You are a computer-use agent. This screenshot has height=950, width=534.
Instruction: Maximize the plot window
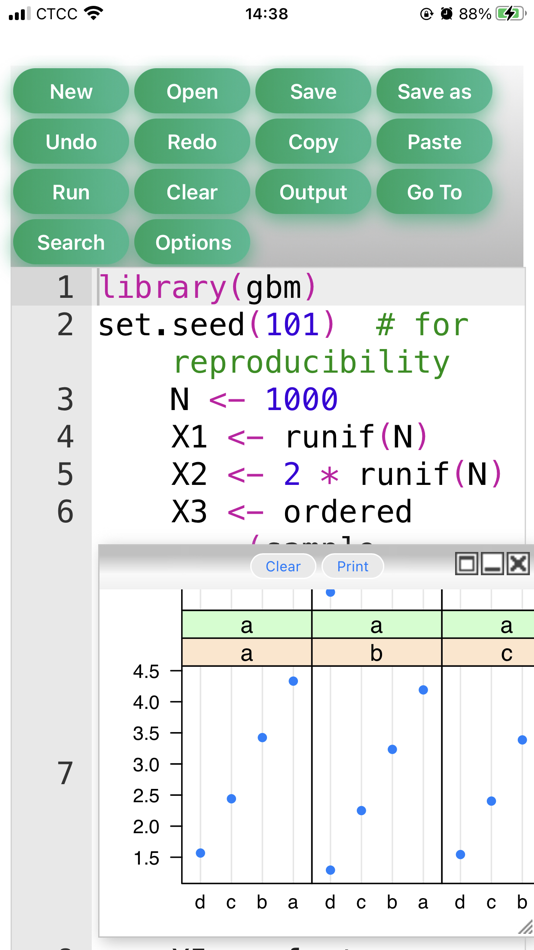click(x=466, y=564)
